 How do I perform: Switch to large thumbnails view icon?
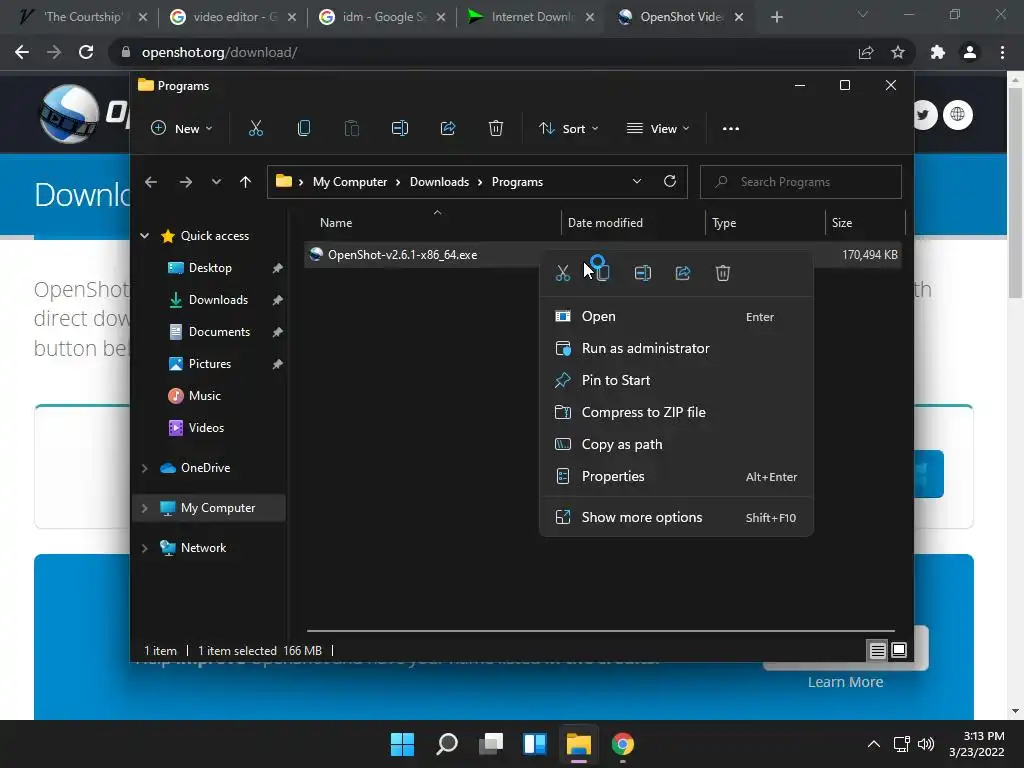[x=899, y=650]
